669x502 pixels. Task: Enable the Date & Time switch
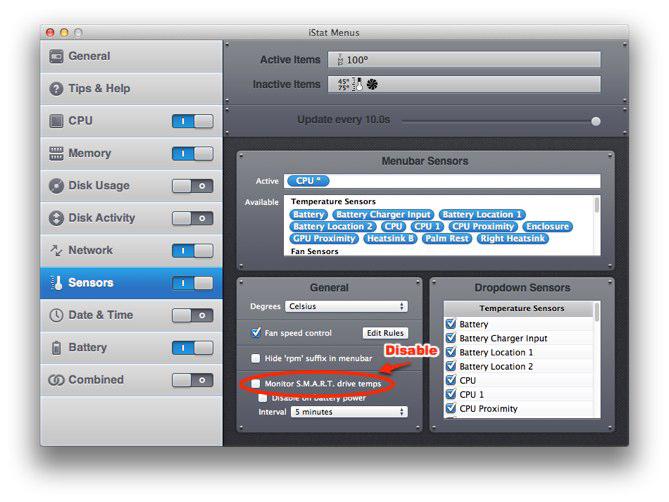point(192,316)
